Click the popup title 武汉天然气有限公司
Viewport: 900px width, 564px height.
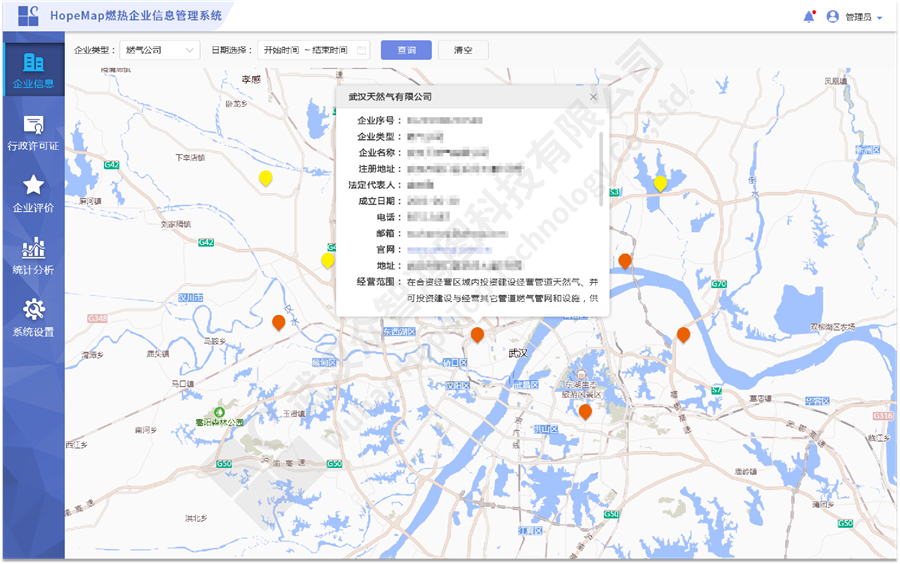point(390,97)
